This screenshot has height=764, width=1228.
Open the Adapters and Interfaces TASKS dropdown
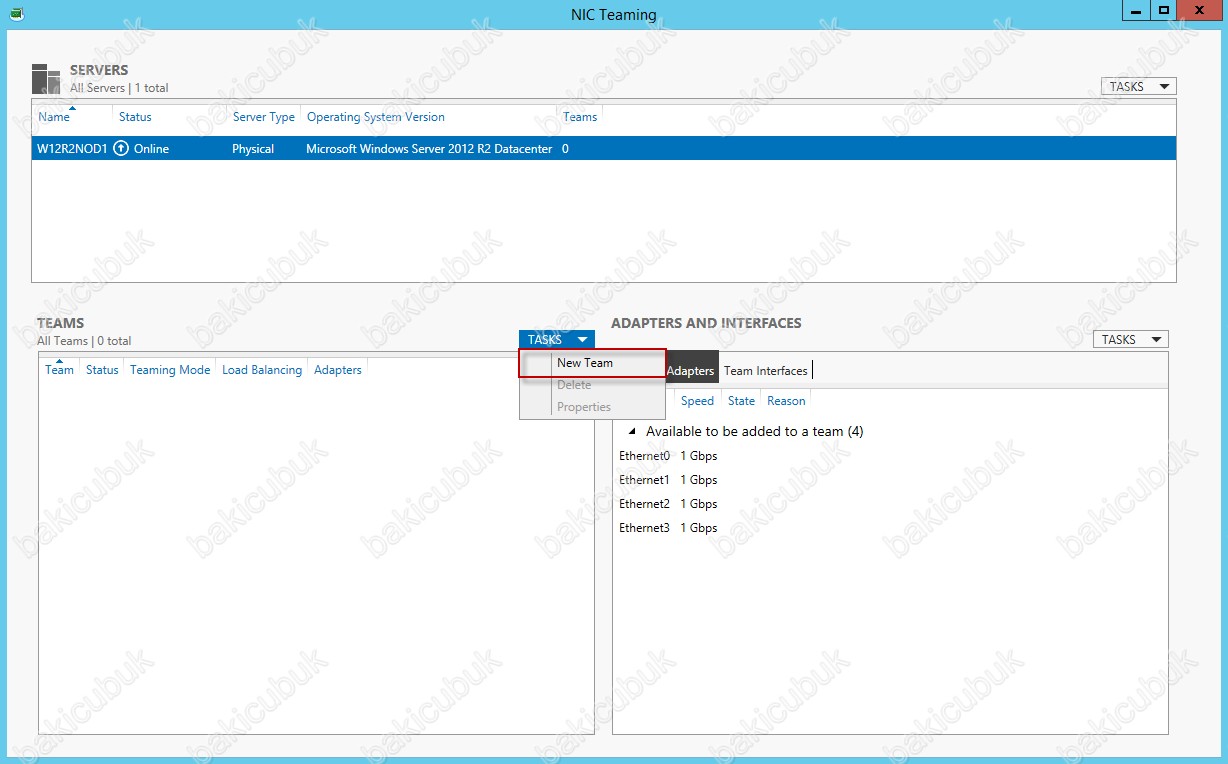click(x=1130, y=340)
